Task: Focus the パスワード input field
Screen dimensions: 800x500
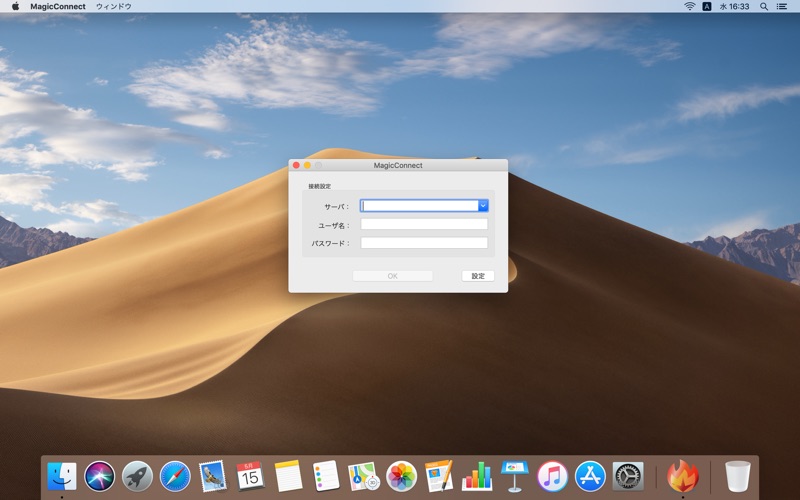Action: coord(424,243)
